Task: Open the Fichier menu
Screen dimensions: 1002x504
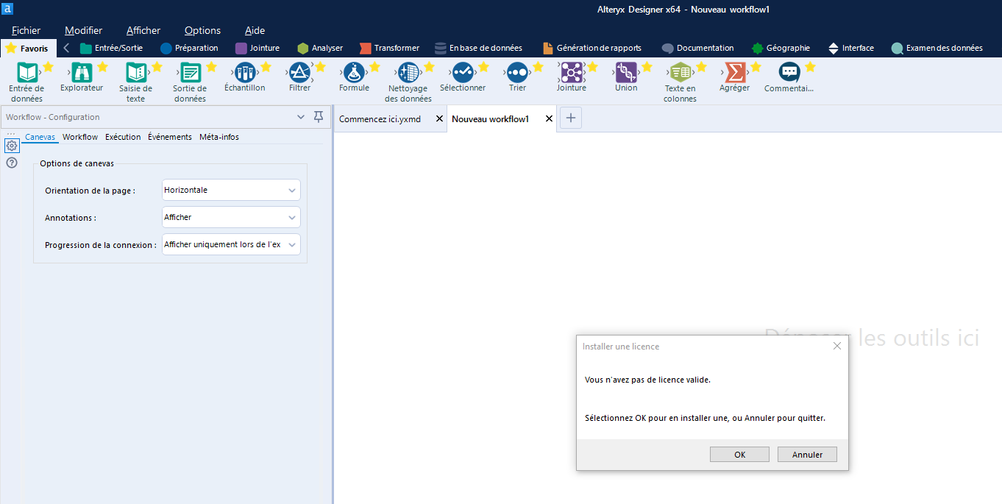Action: tap(26, 31)
